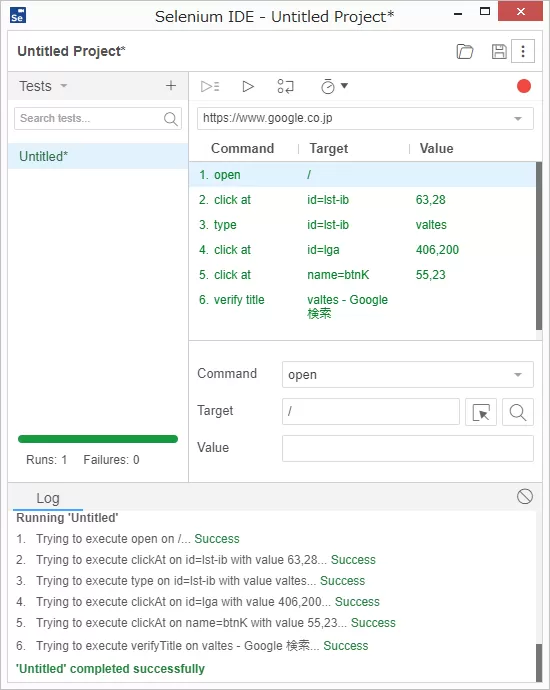Open speed dropdown arrow beside timer
Viewport: 550px width, 690px height.
tap(345, 86)
